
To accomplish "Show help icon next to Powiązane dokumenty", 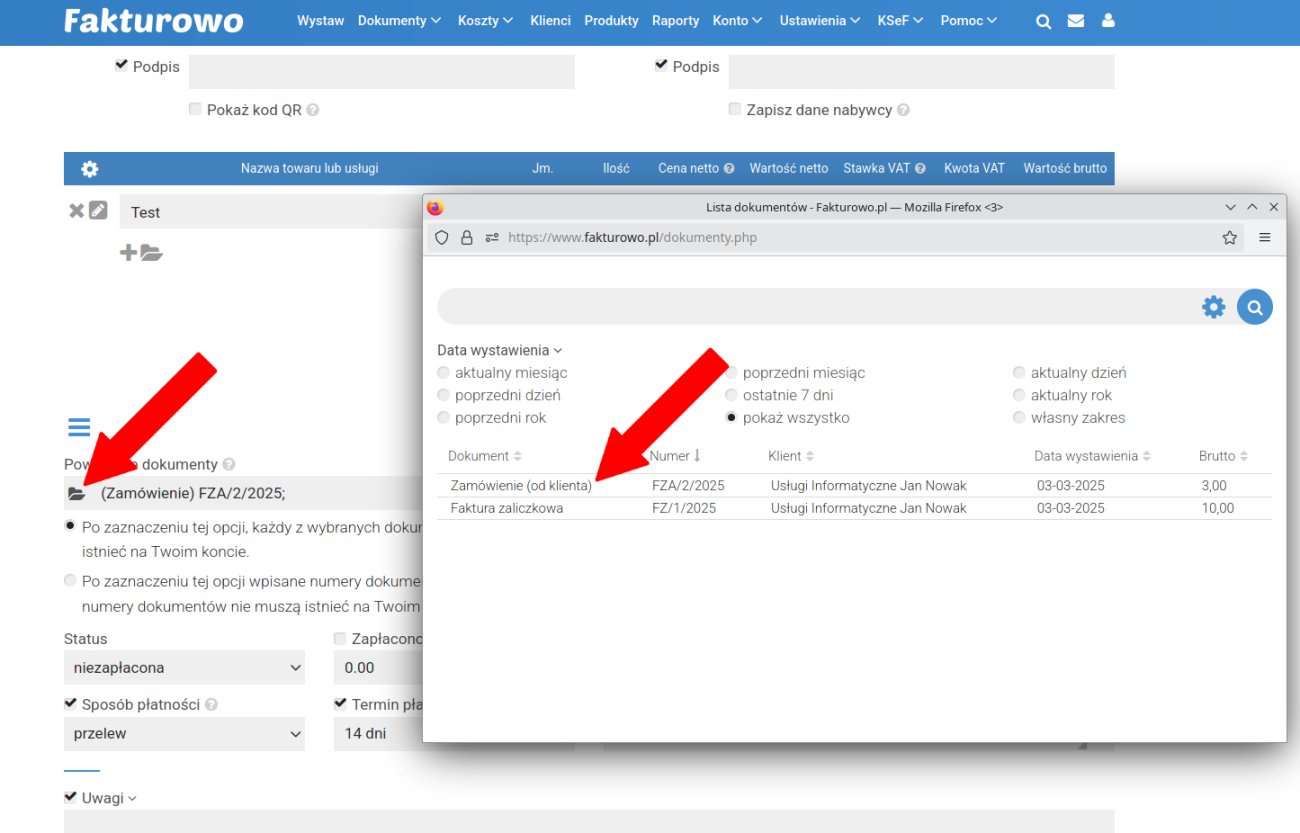I will click(x=229, y=465).
